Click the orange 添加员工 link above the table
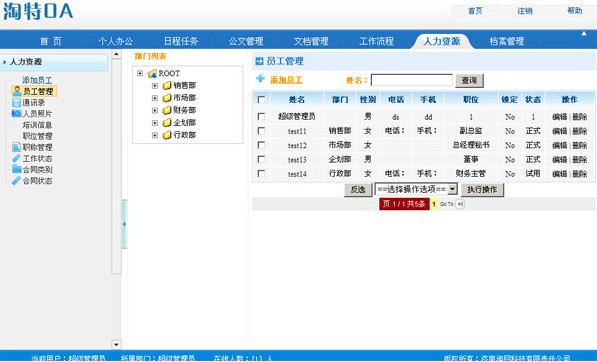 click(286, 80)
